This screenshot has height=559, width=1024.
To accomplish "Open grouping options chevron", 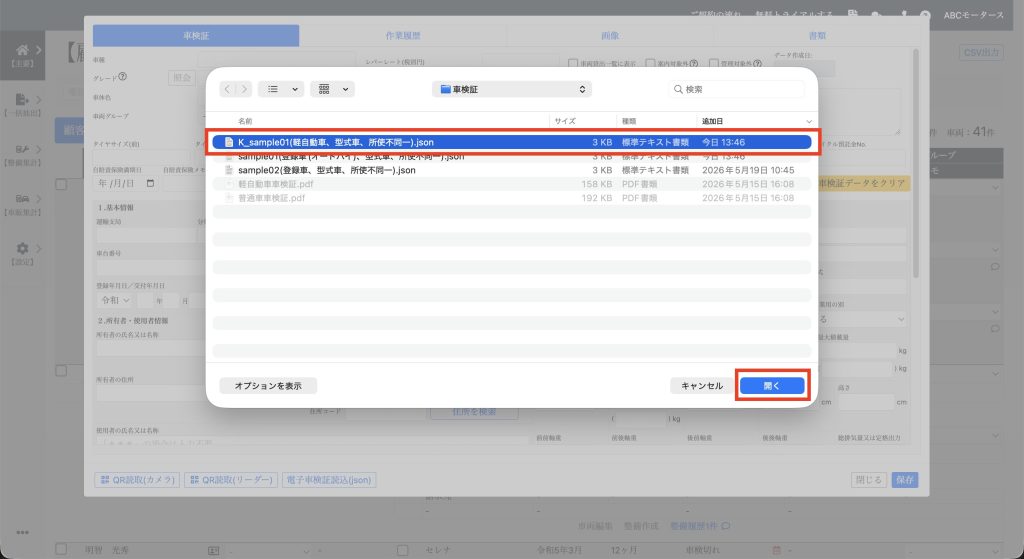I will point(345,89).
